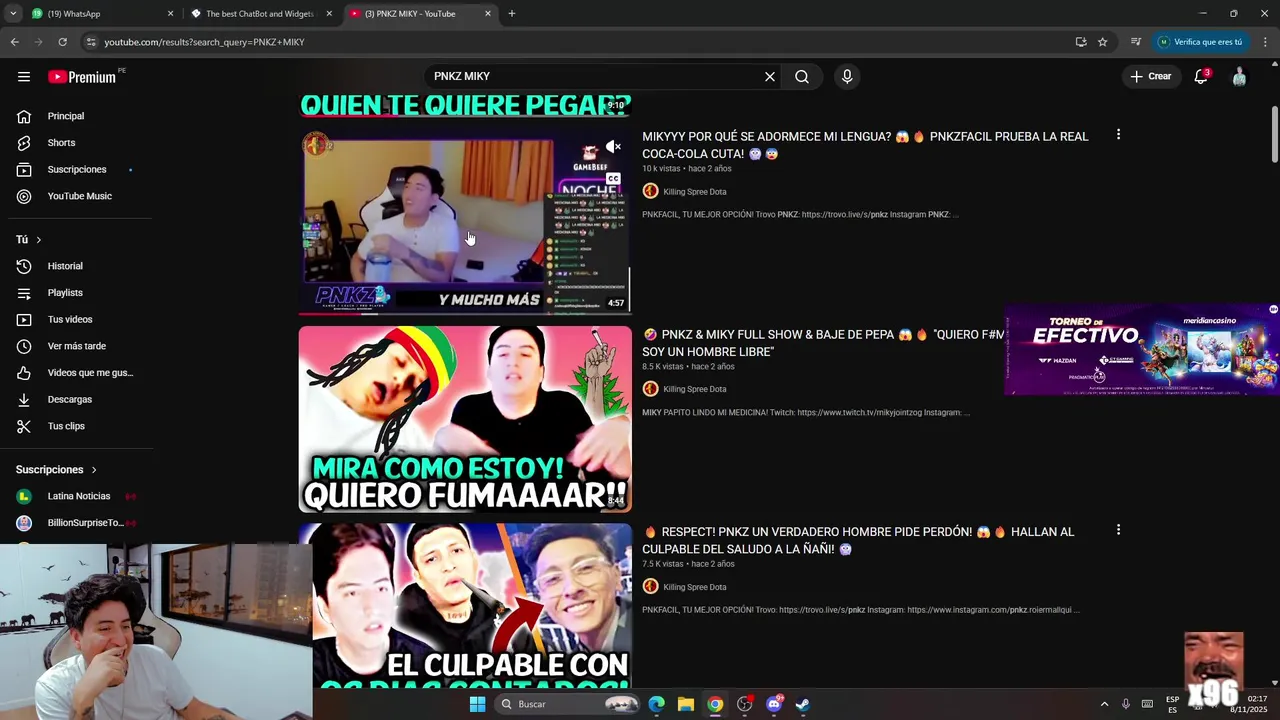This screenshot has height=720, width=1280.
Task: Expand the Tú section chevron
Action: point(39,240)
